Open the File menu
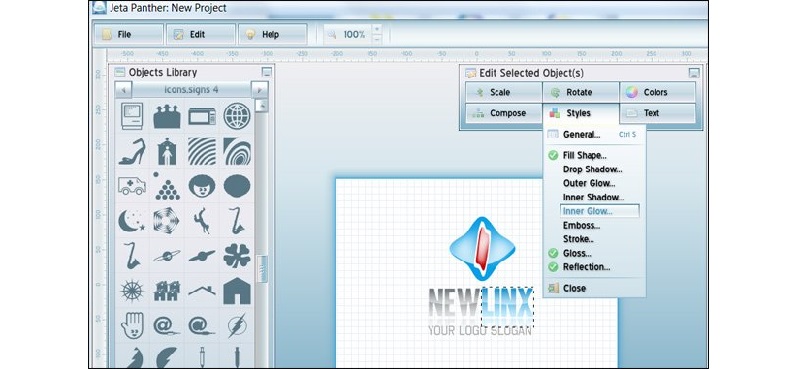 click(x=129, y=34)
